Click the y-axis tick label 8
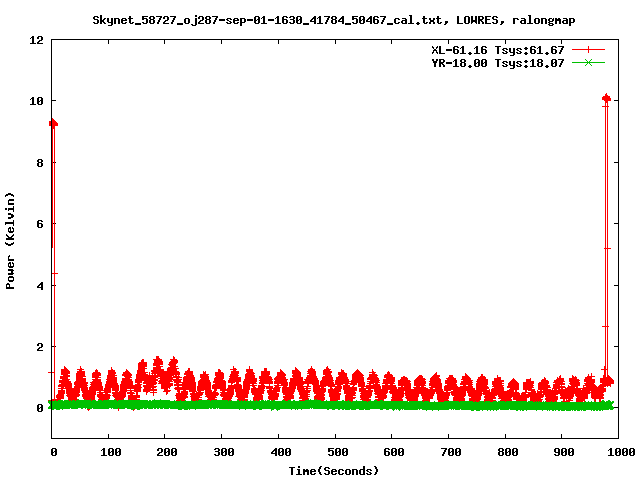 pyautogui.click(x=40, y=163)
